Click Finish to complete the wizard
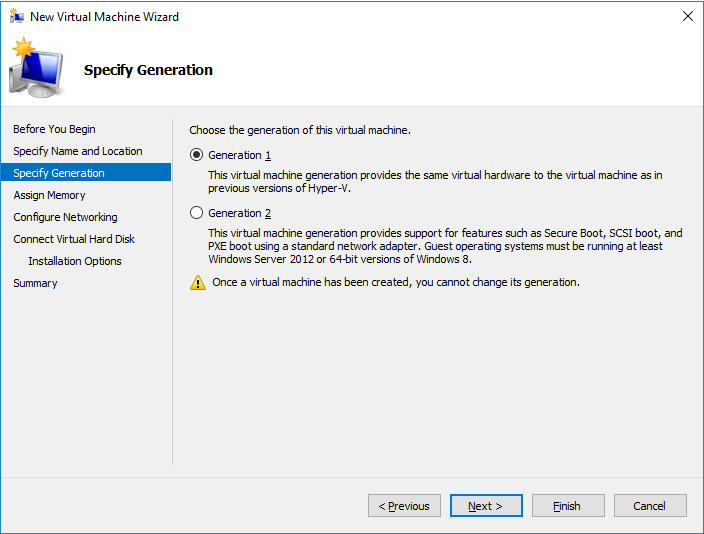Screen dimensions: 704x534 (568, 506)
